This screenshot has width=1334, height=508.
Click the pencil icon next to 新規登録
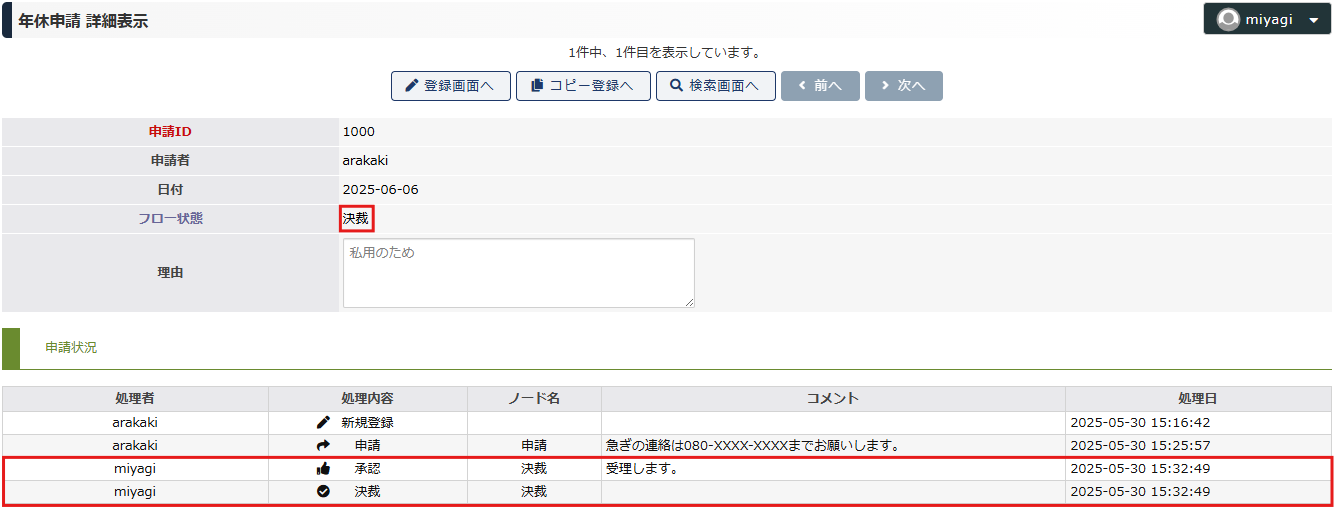tap(323, 423)
